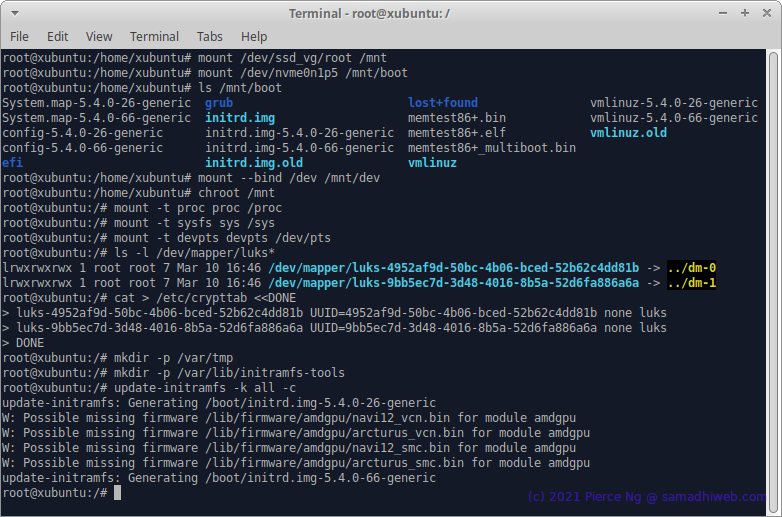Click the highlighted ../dm-1 link target
This screenshot has height=517, width=782.
pyautogui.click(x=692, y=283)
